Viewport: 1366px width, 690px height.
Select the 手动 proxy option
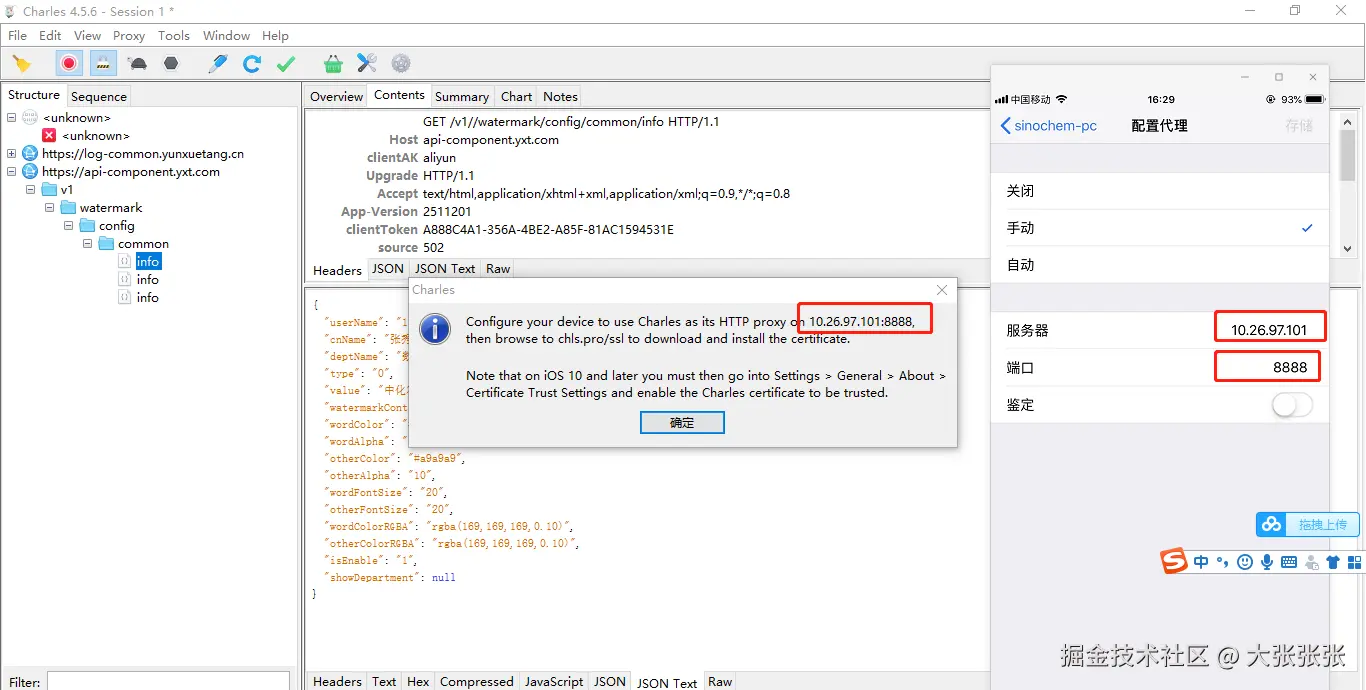point(1160,228)
